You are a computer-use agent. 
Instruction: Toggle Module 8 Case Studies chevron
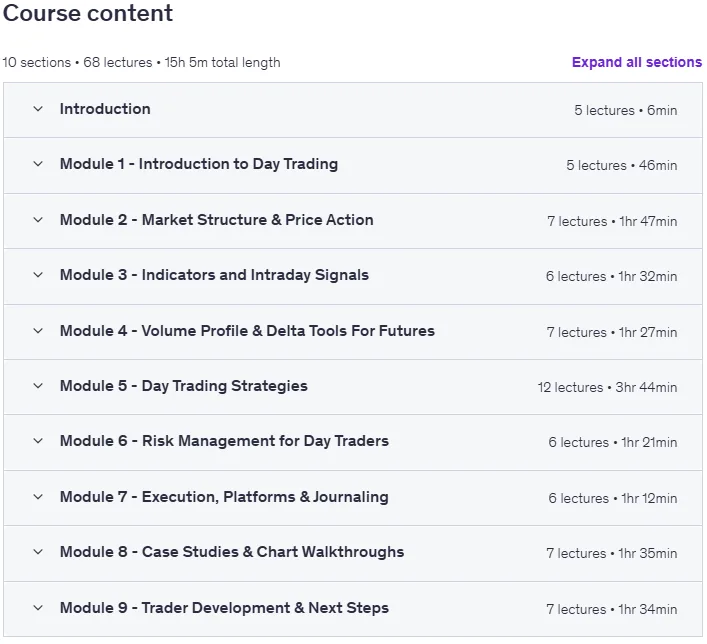(38, 552)
